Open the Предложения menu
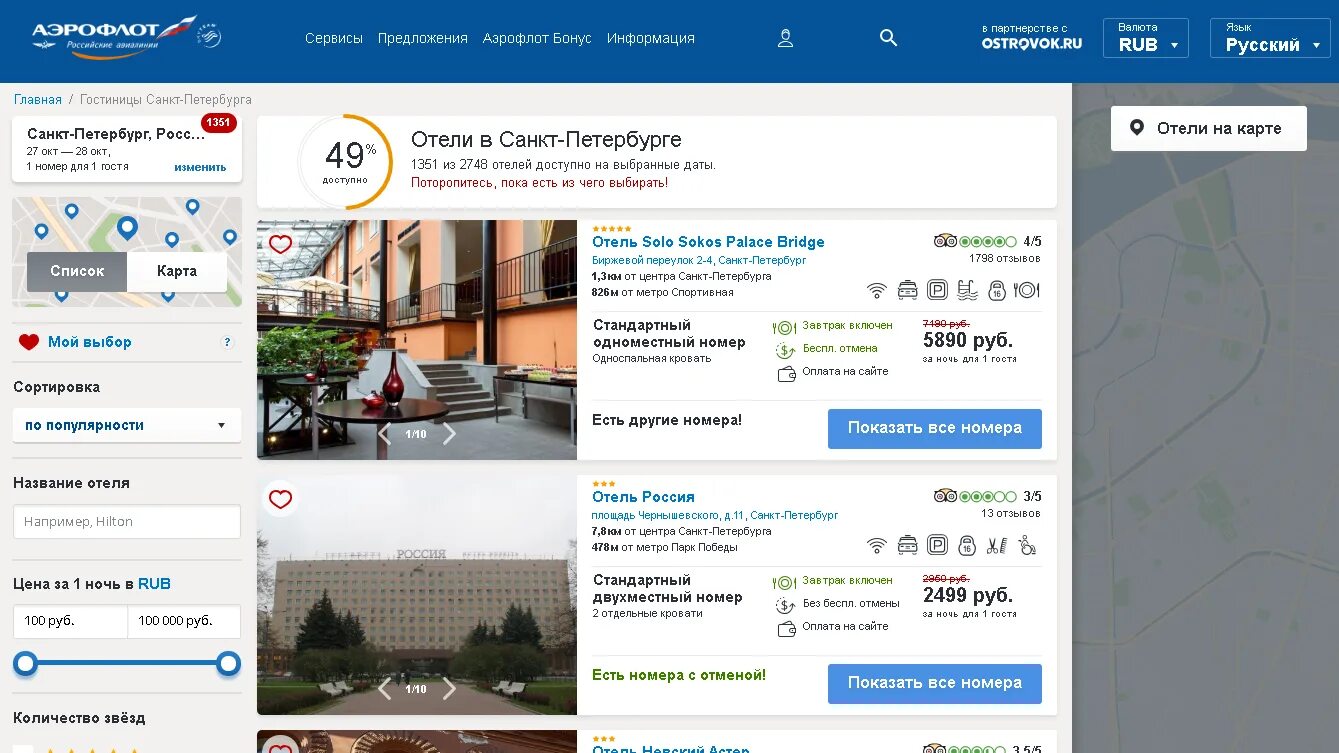The width and height of the screenshot is (1339, 753). coord(423,38)
